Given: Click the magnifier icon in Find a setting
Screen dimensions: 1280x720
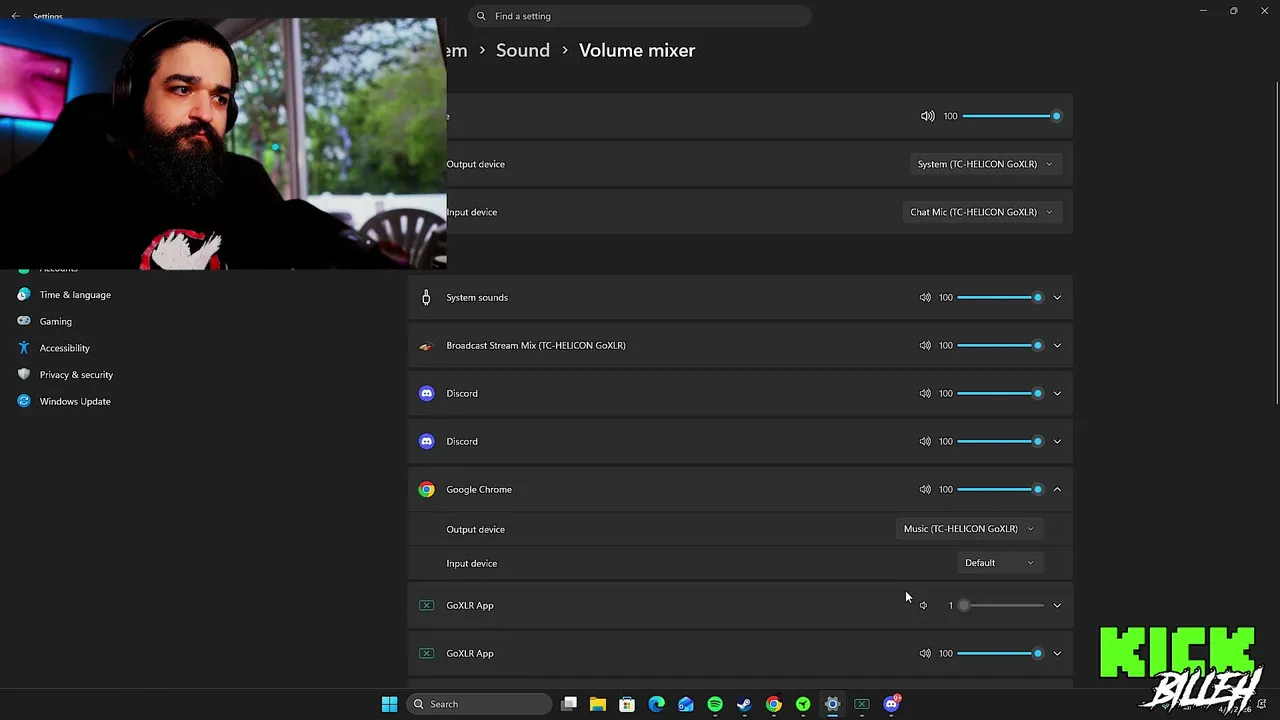Looking at the screenshot, I should pos(481,16).
